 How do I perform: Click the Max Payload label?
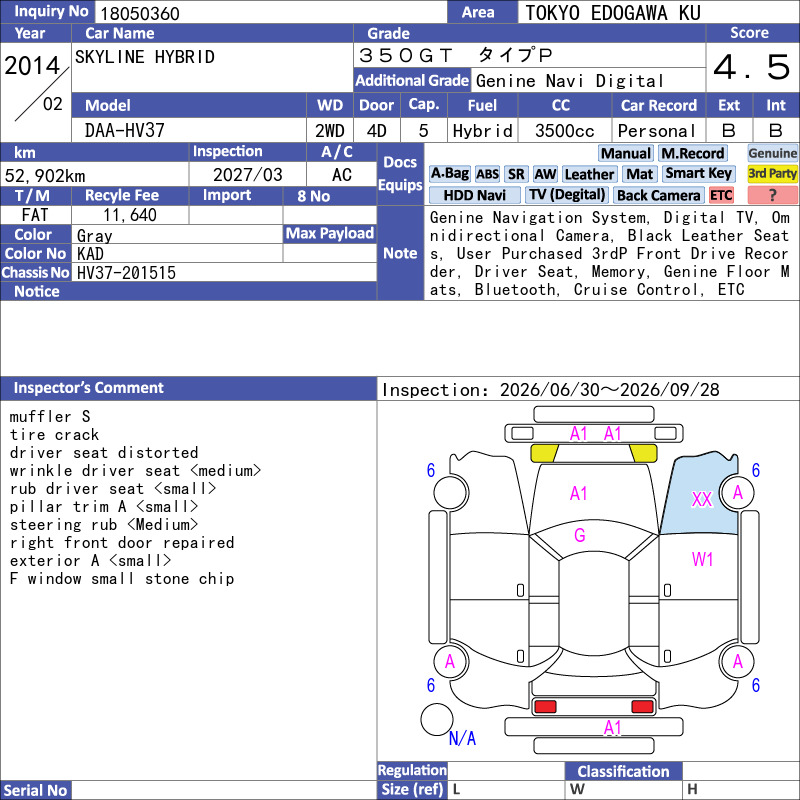[x=330, y=233]
